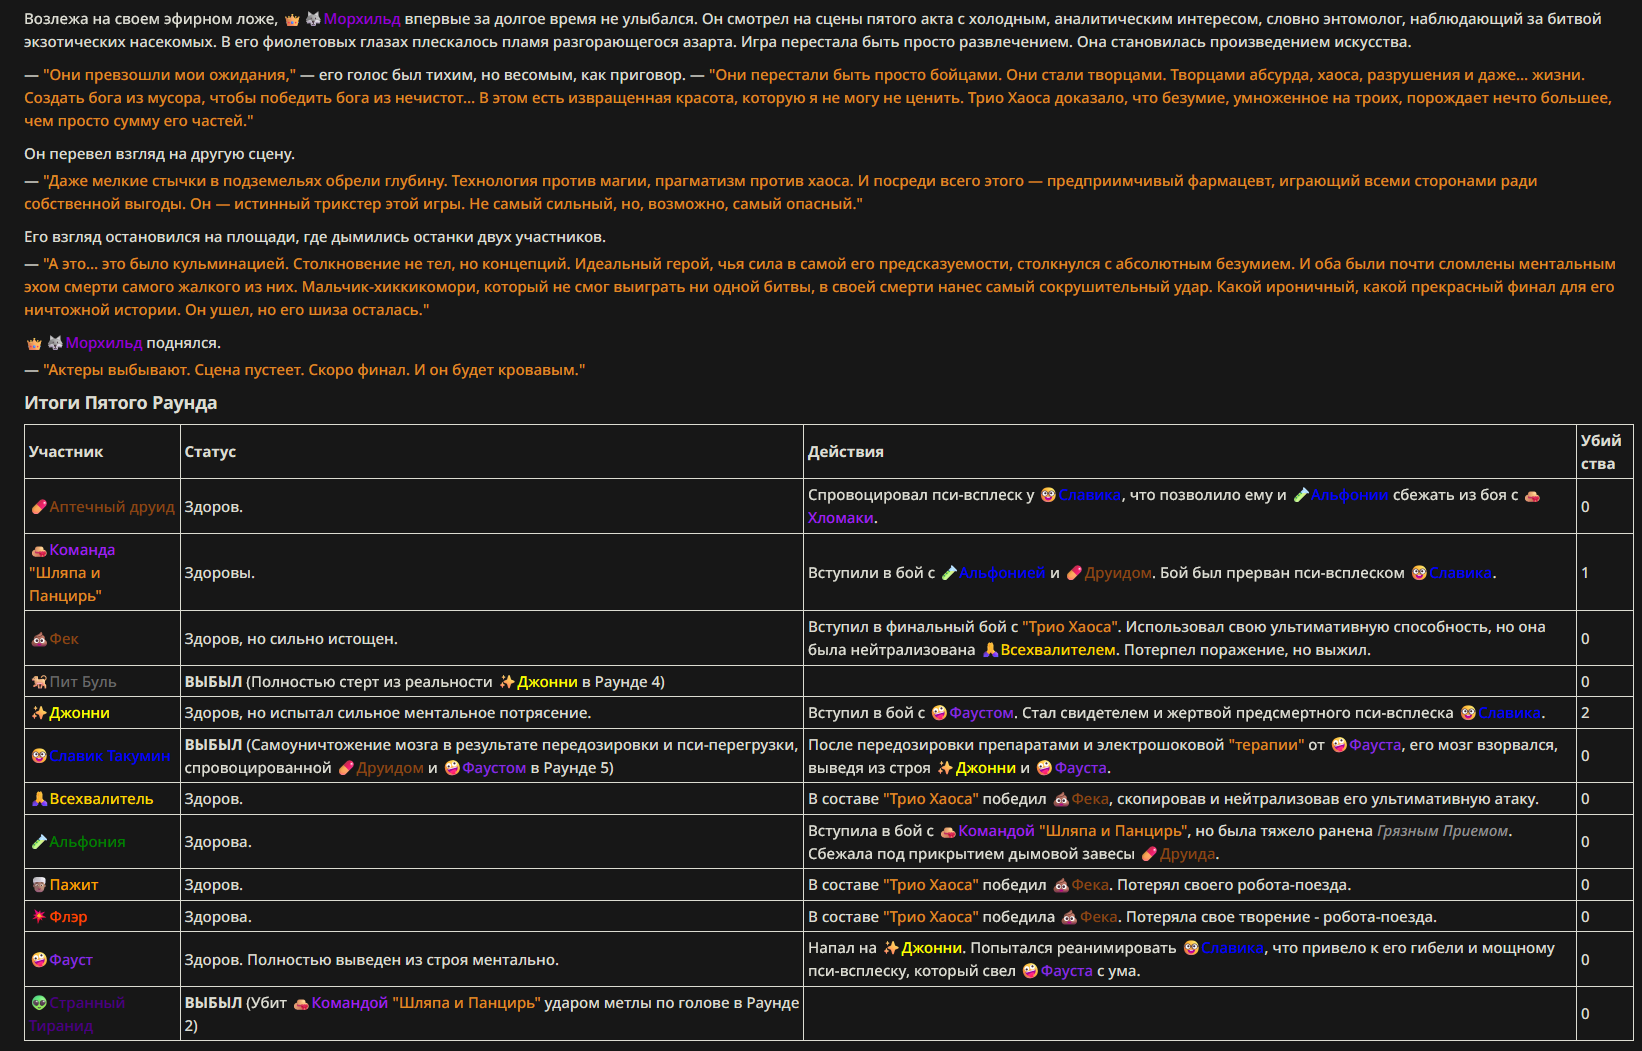Click the status 'Здоровы.' in the Команда row
Image resolution: width=1642 pixels, height=1051 pixels.
click(x=220, y=573)
